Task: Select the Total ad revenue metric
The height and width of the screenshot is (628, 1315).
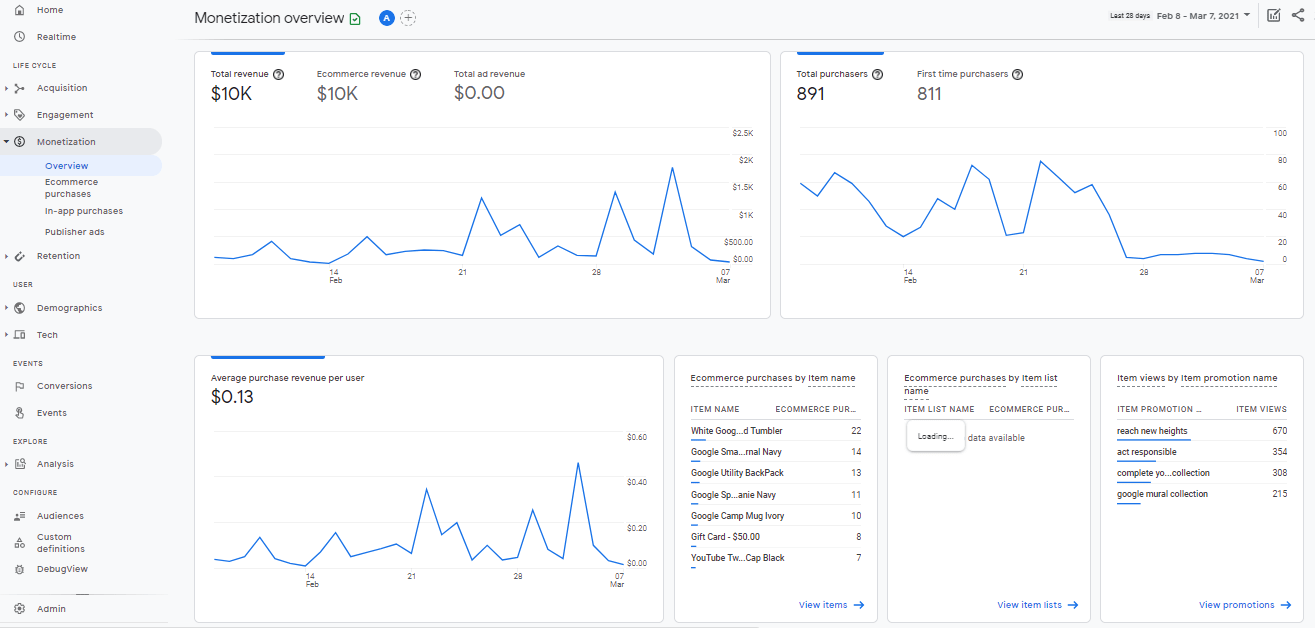Action: 489,85
